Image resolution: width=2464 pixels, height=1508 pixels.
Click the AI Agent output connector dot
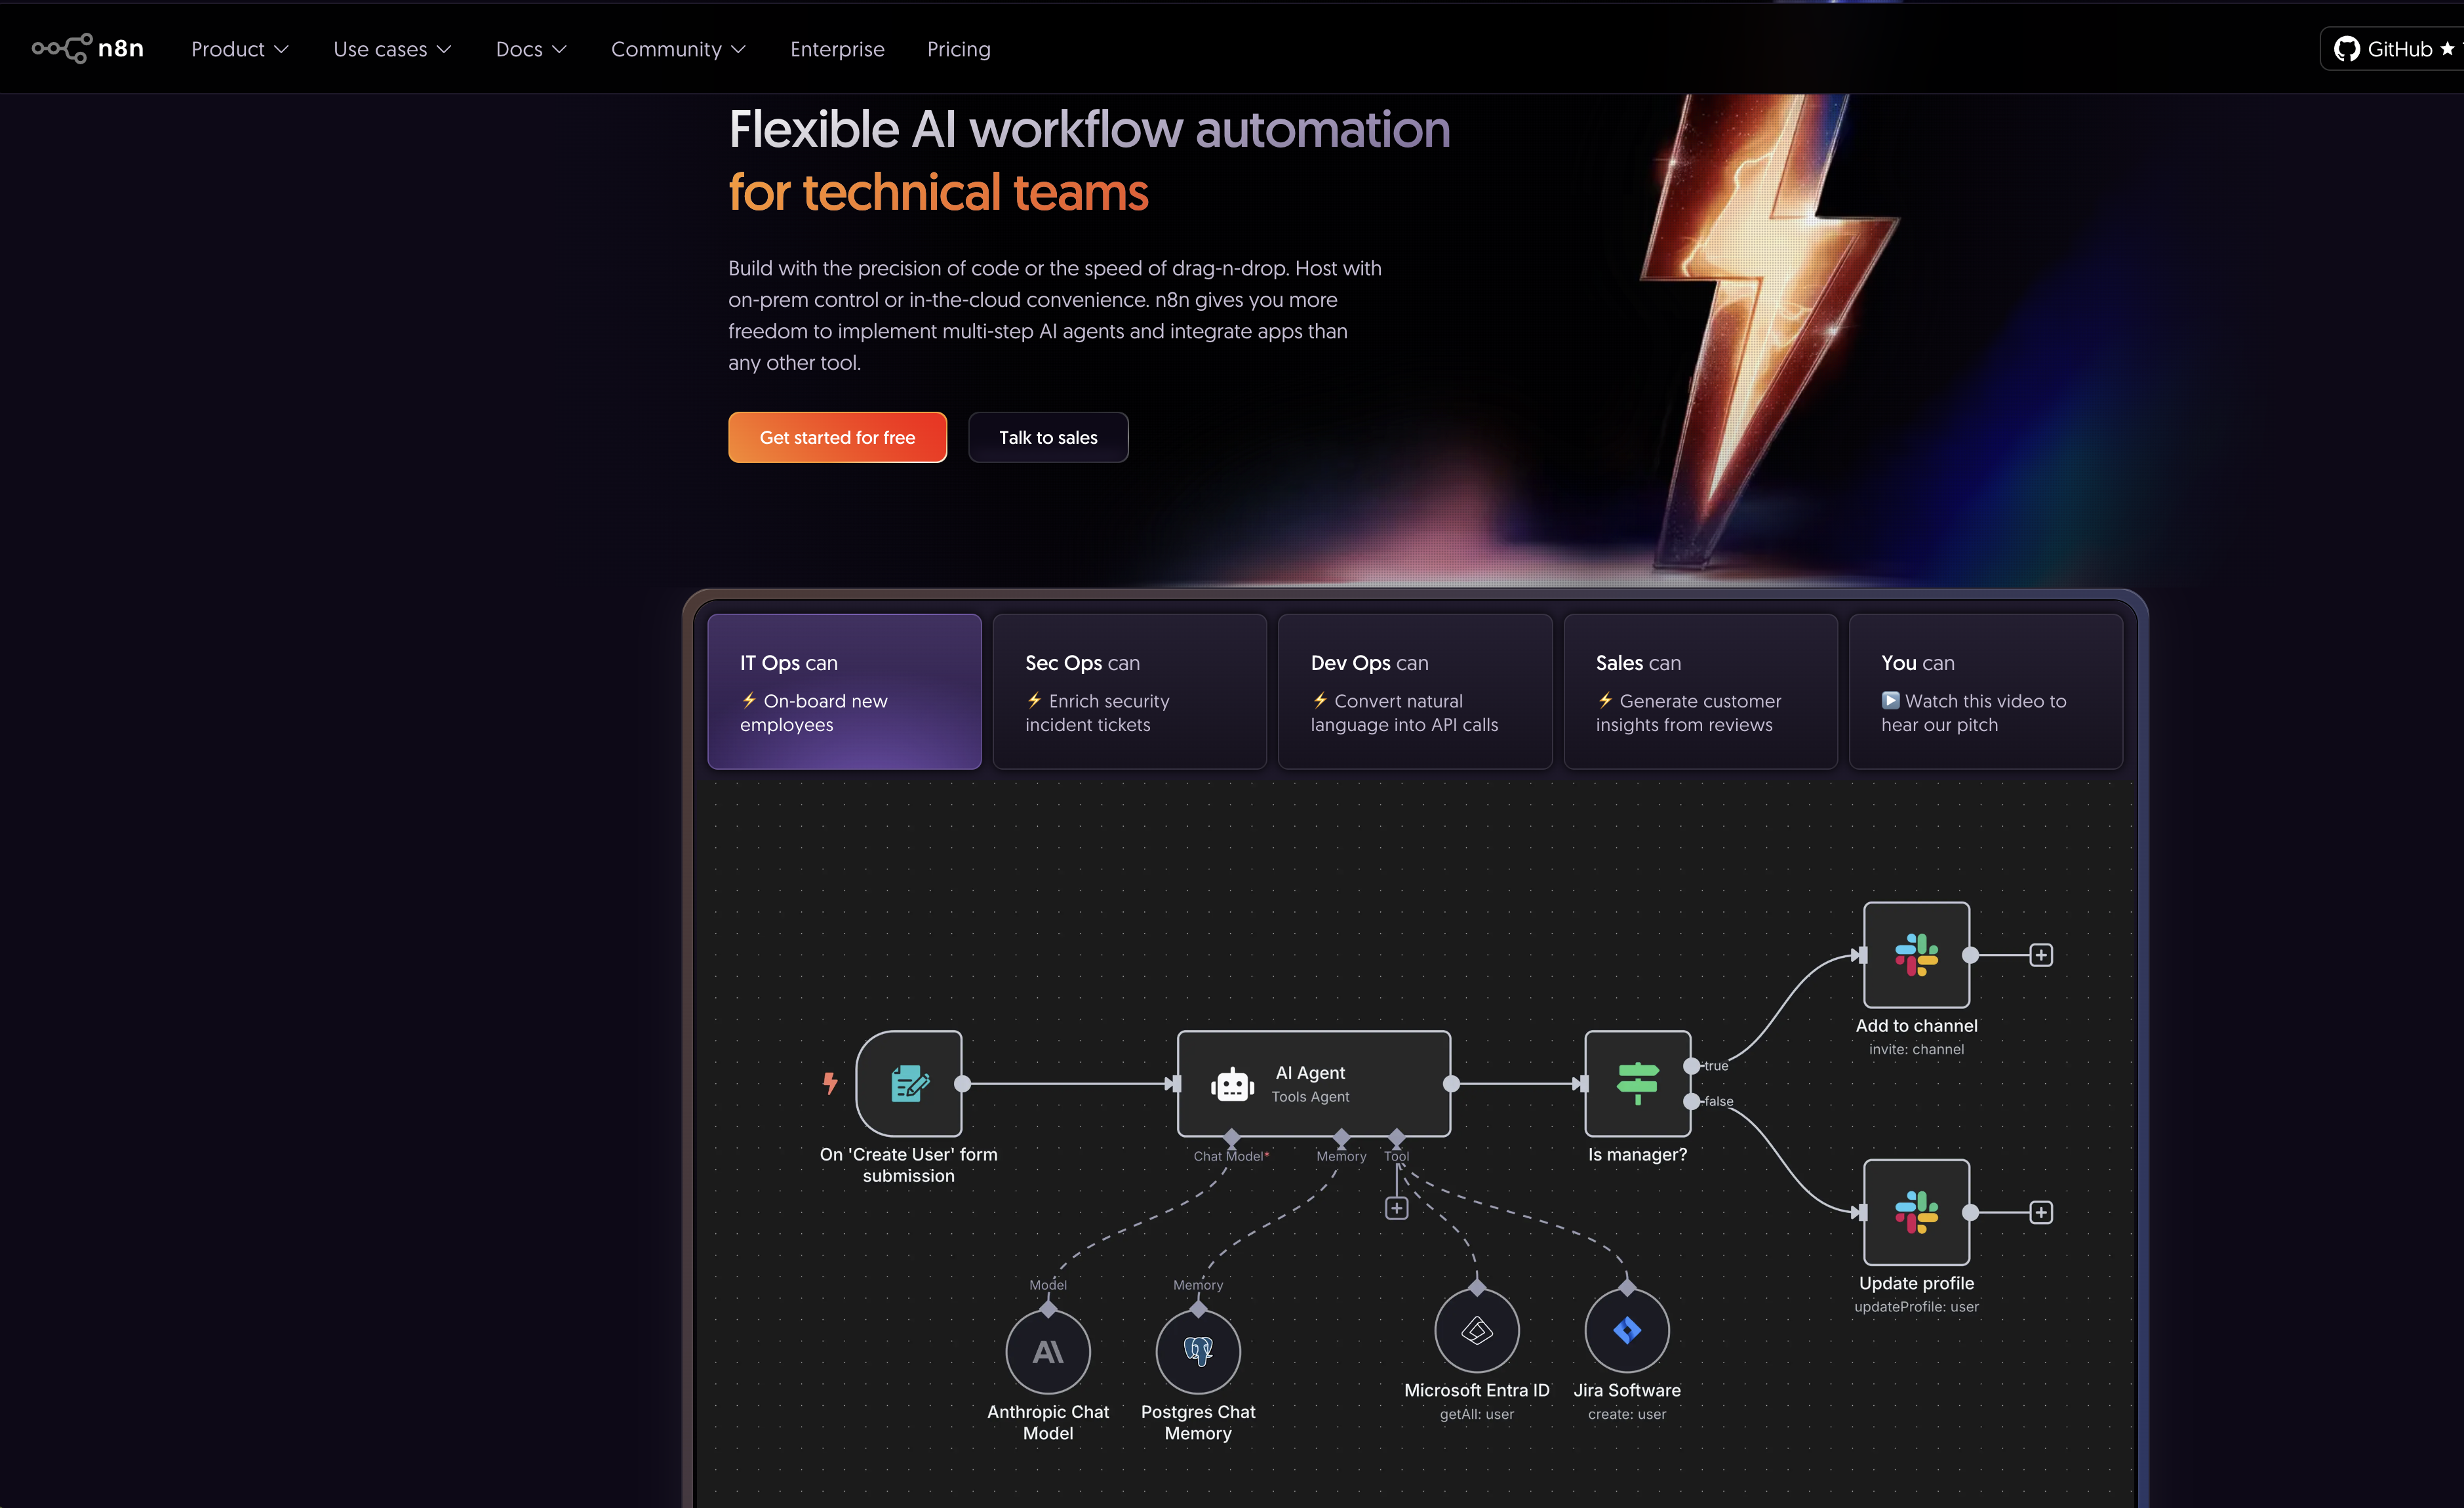click(1451, 1083)
